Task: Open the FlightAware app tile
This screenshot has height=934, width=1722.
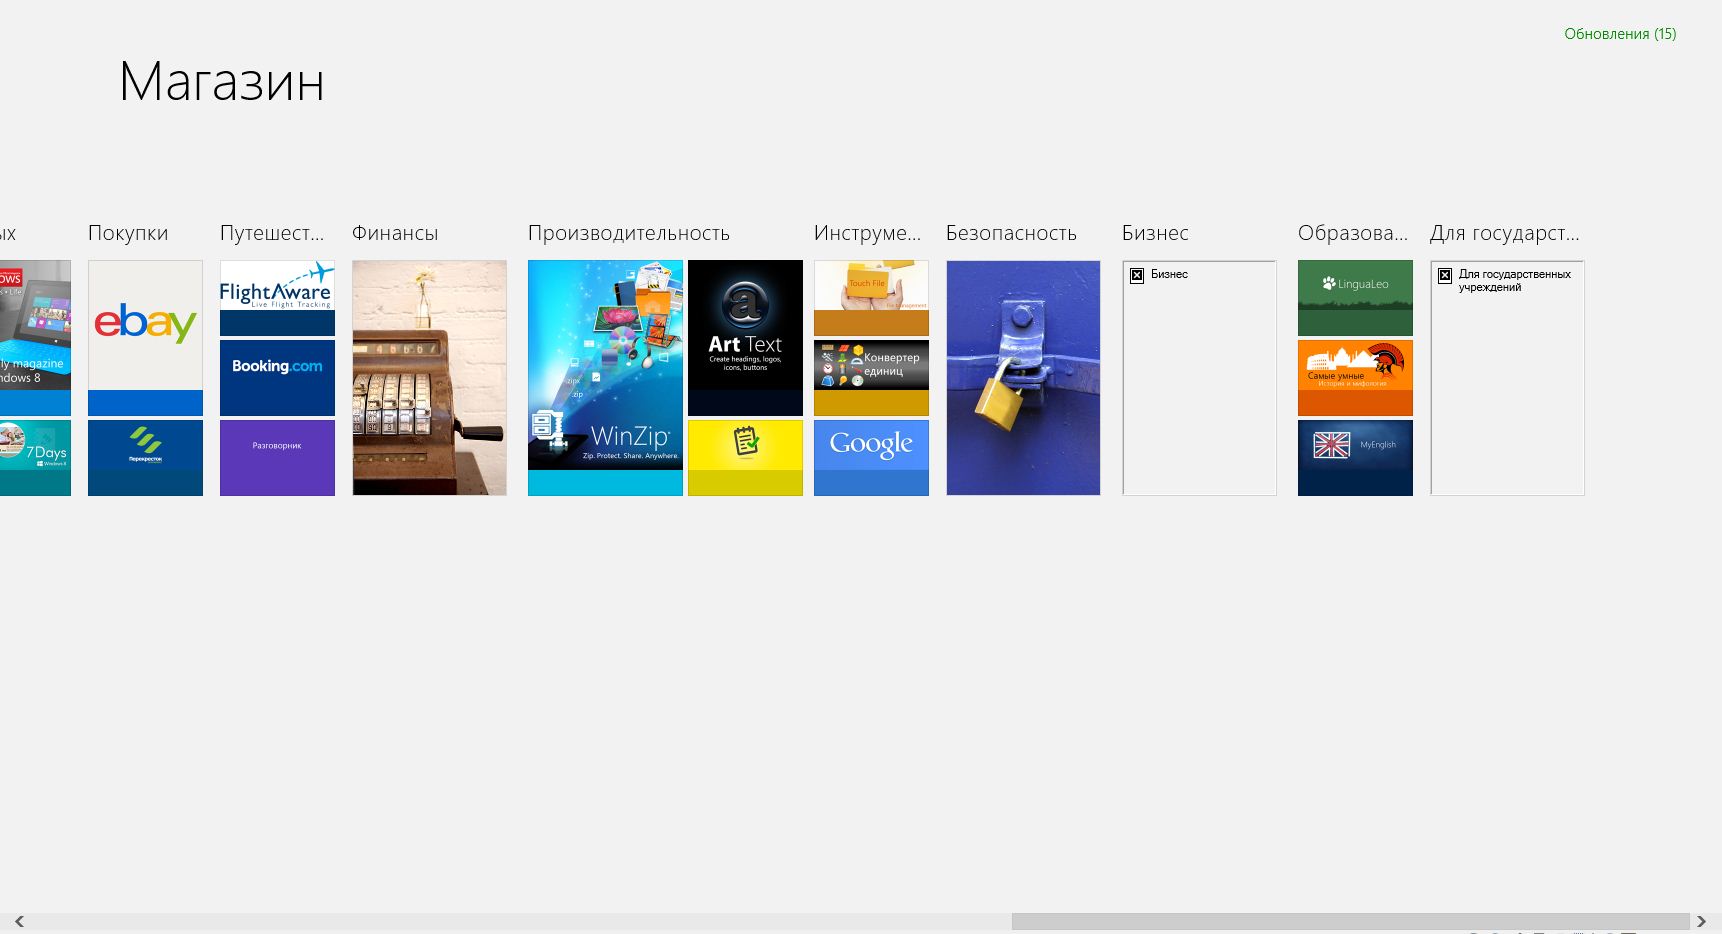Action: tap(277, 298)
